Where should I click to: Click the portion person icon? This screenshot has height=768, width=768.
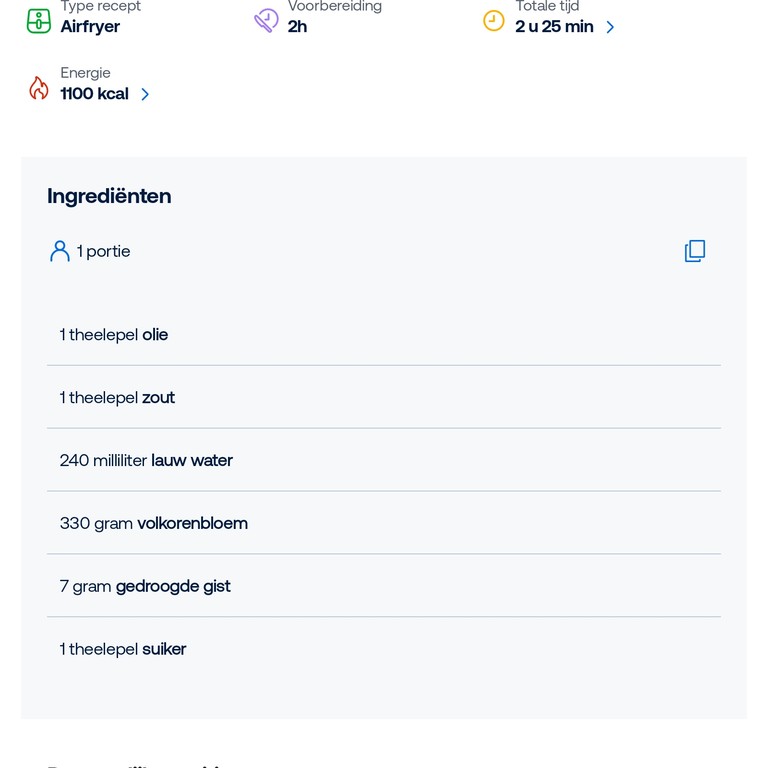[60, 251]
